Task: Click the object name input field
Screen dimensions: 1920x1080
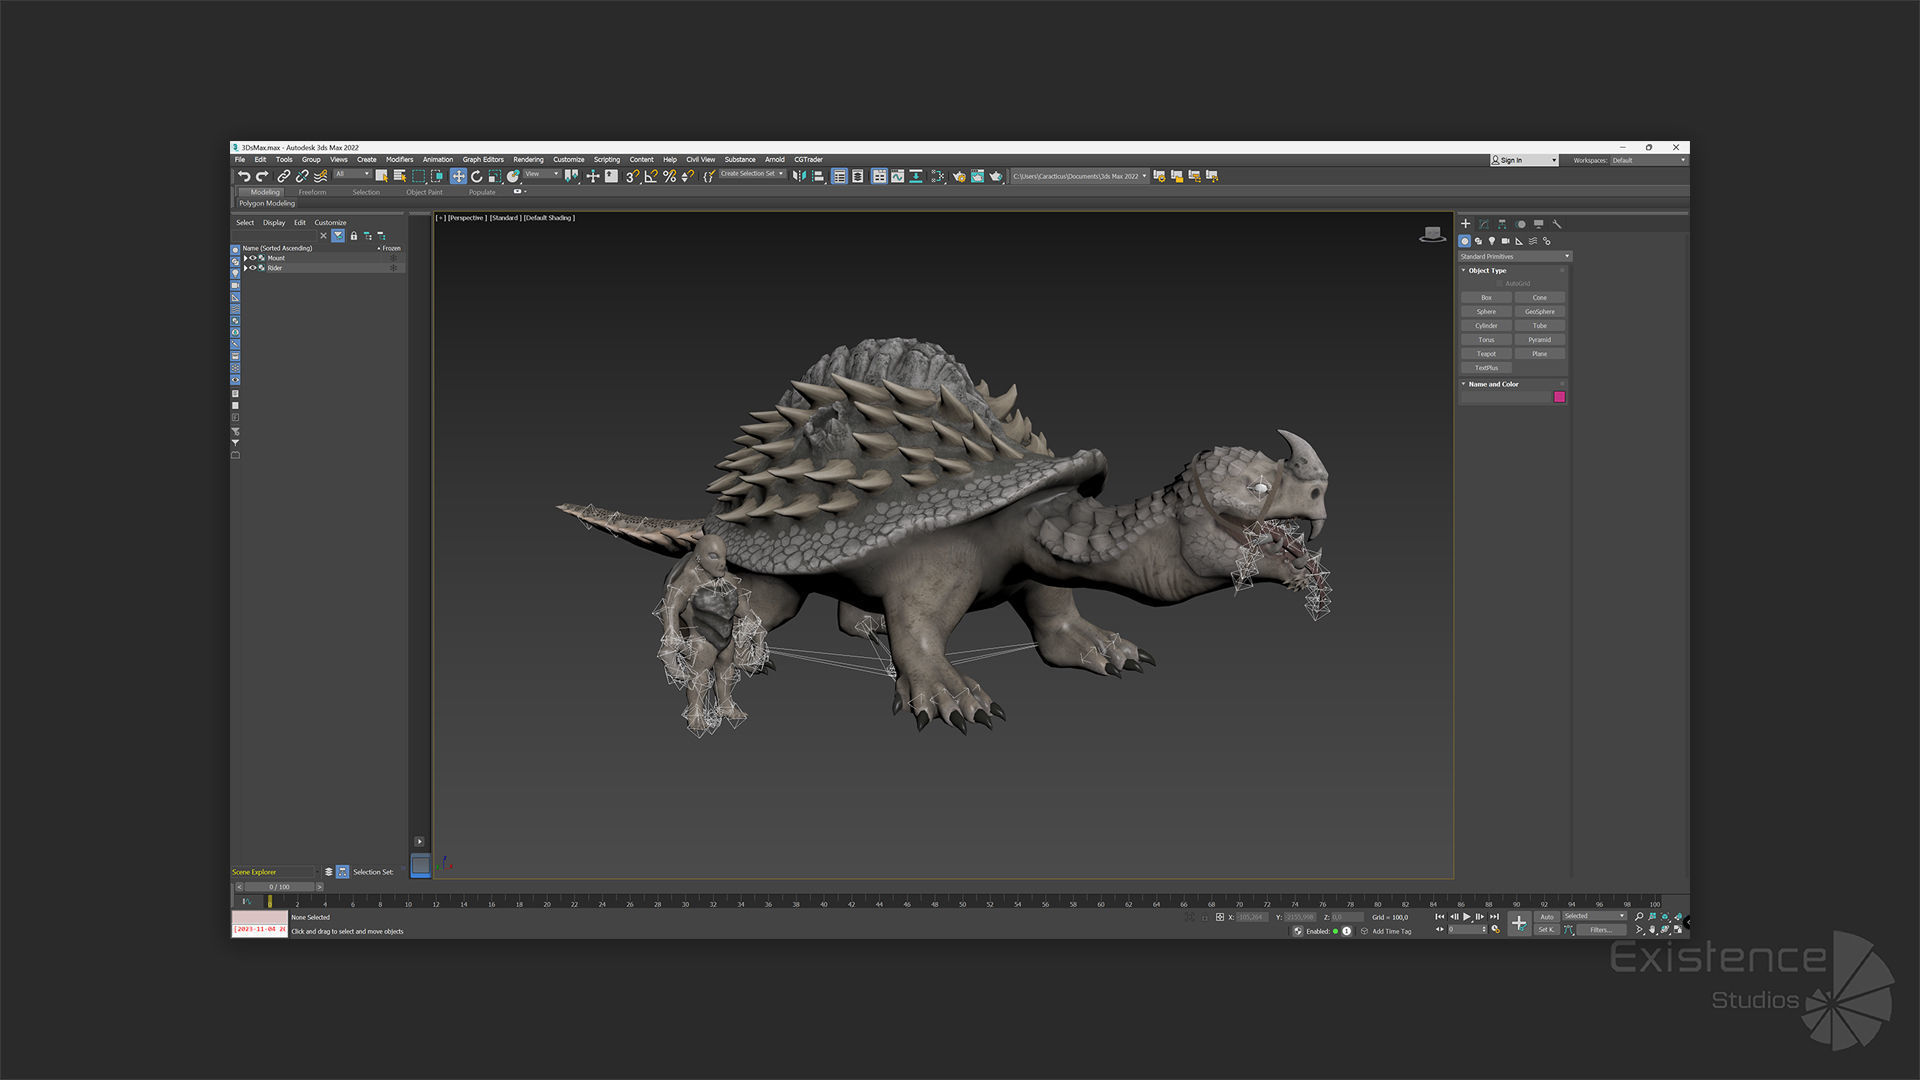Action: click(x=1506, y=397)
